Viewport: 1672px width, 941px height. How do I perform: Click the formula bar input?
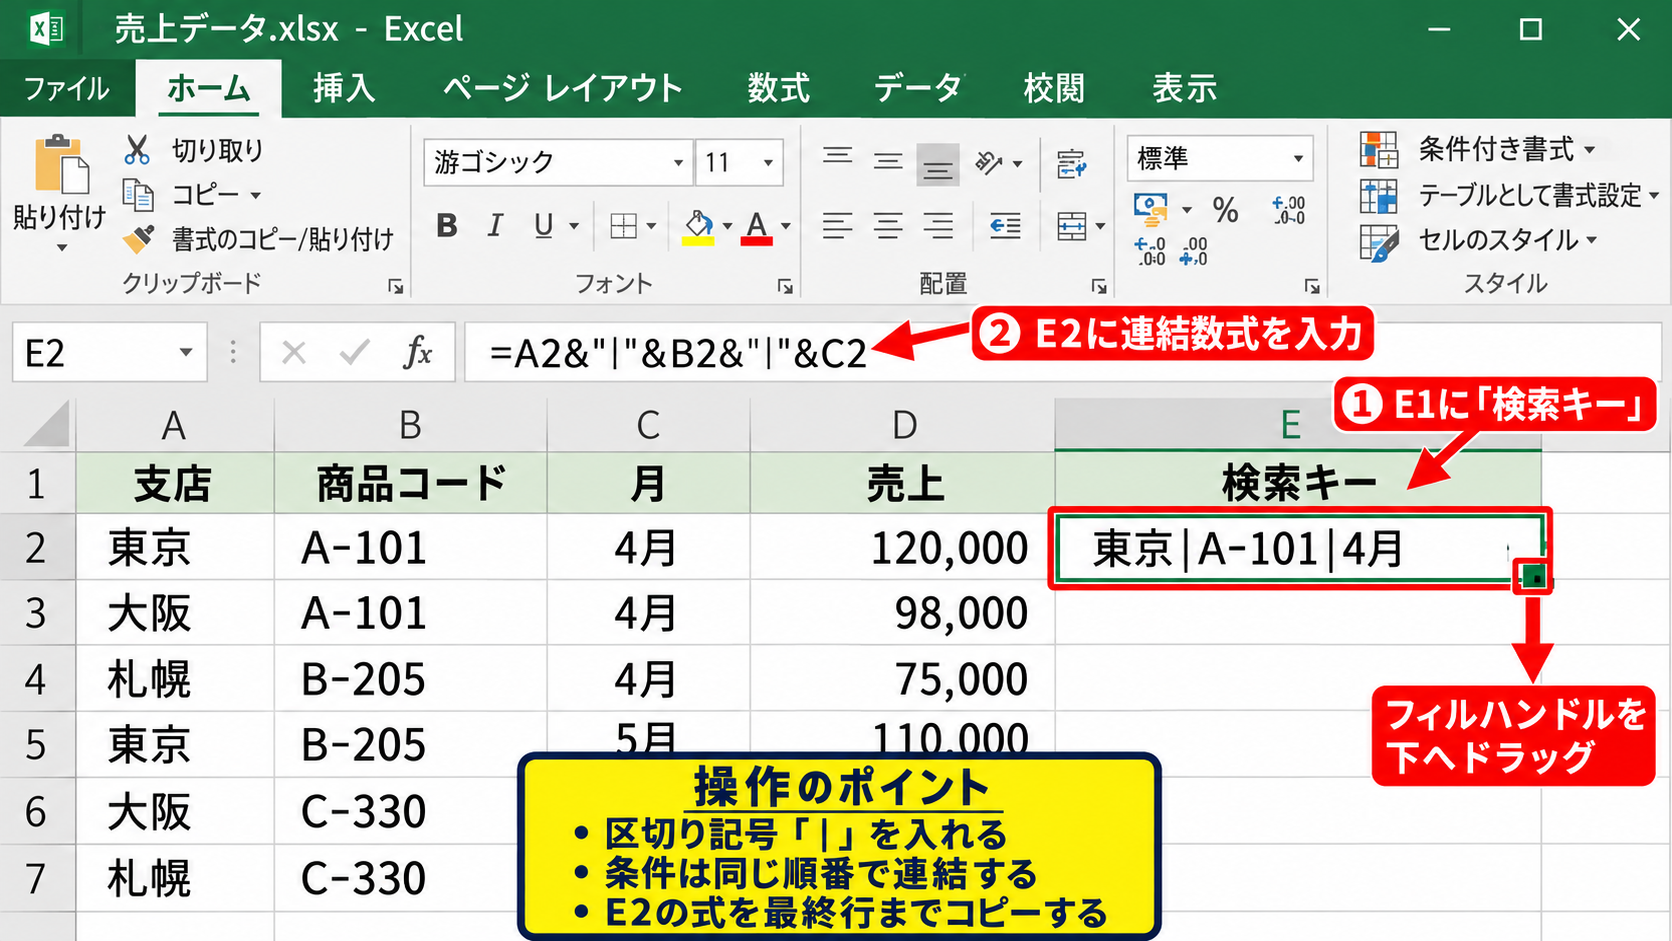pyautogui.click(x=1062, y=352)
